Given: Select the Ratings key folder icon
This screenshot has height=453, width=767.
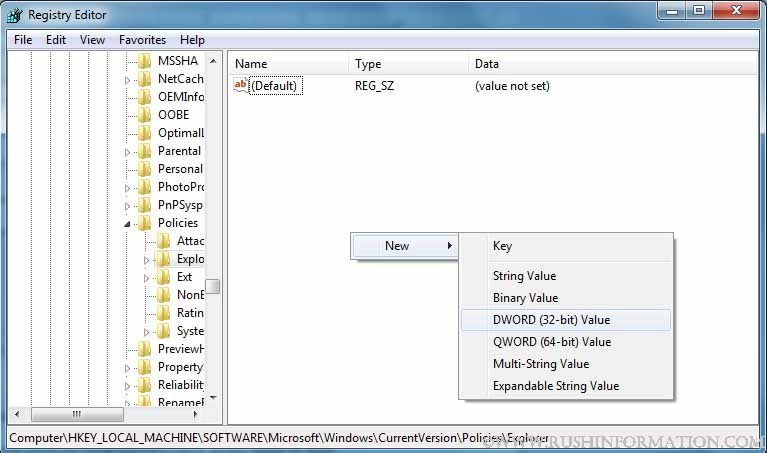Looking at the screenshot, I should (164, 313).
